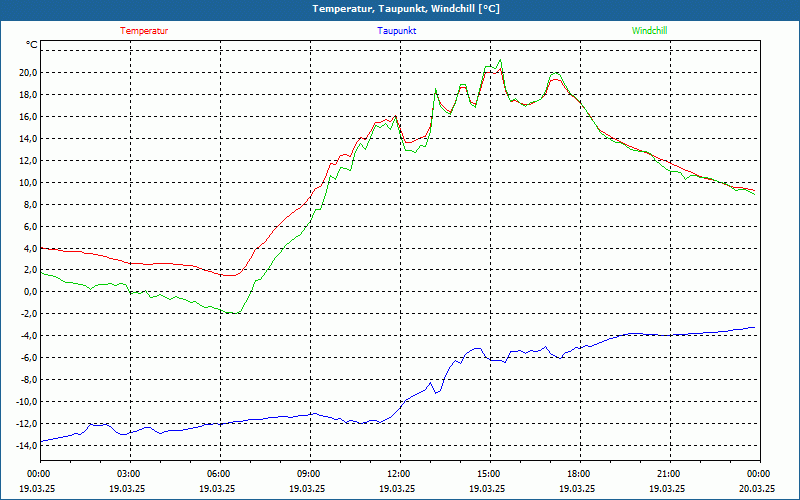
Task: Click the °C unit label above y-axis
Action: point(32,45)
